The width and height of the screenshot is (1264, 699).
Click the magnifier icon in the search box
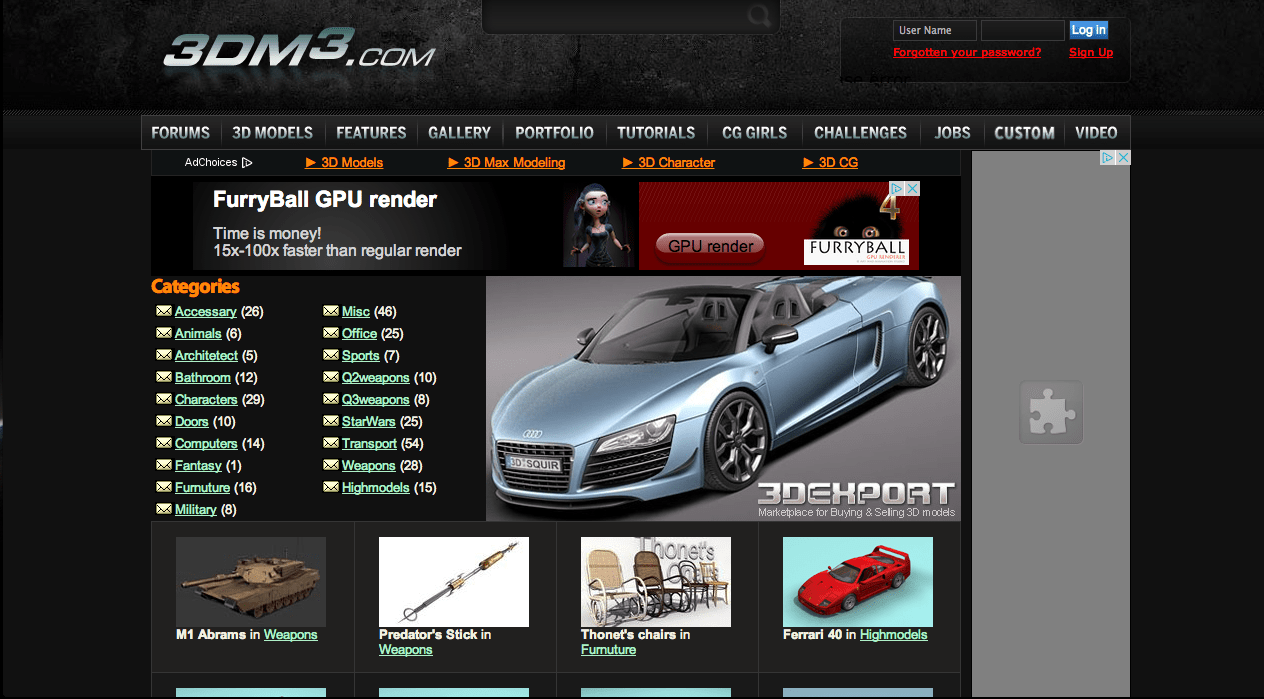(x=759, y=15)
